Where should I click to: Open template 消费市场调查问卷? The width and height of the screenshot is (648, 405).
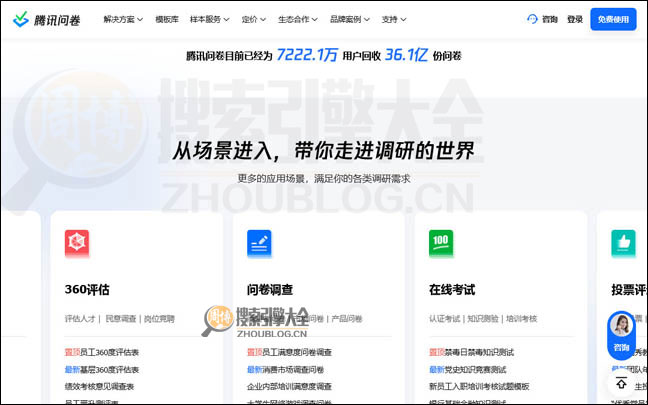(293, 369)
